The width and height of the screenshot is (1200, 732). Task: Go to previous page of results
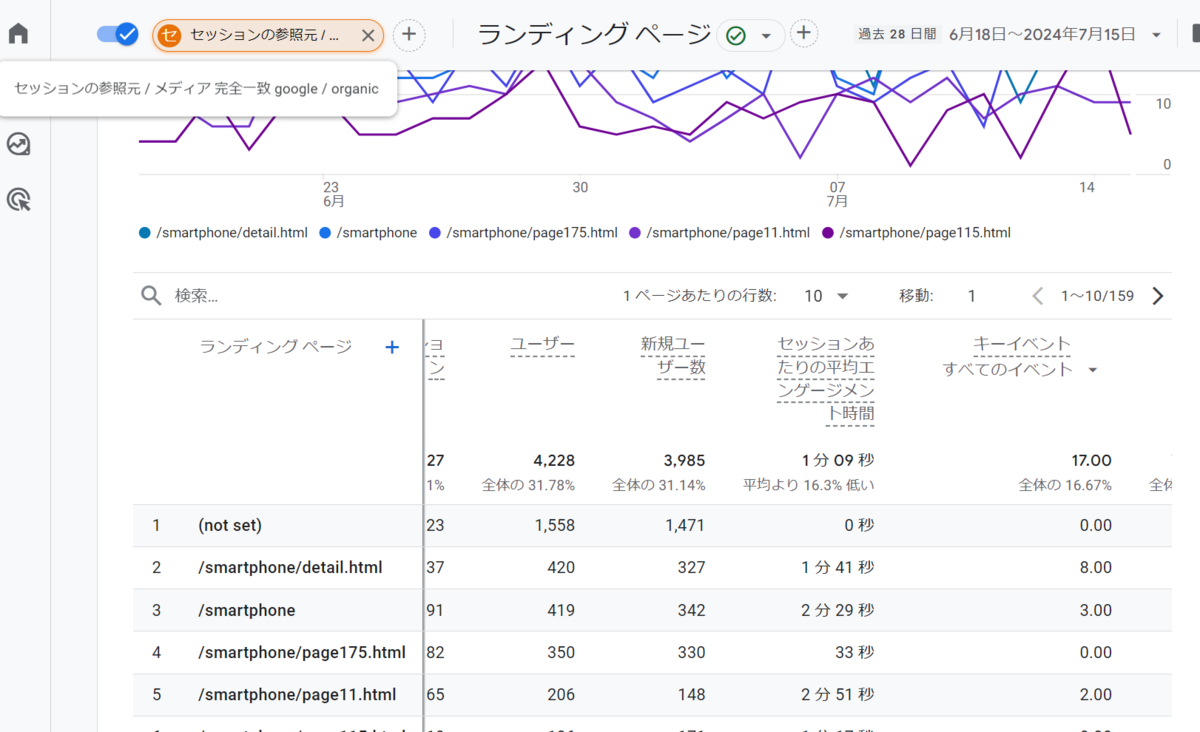point(1037,296)
